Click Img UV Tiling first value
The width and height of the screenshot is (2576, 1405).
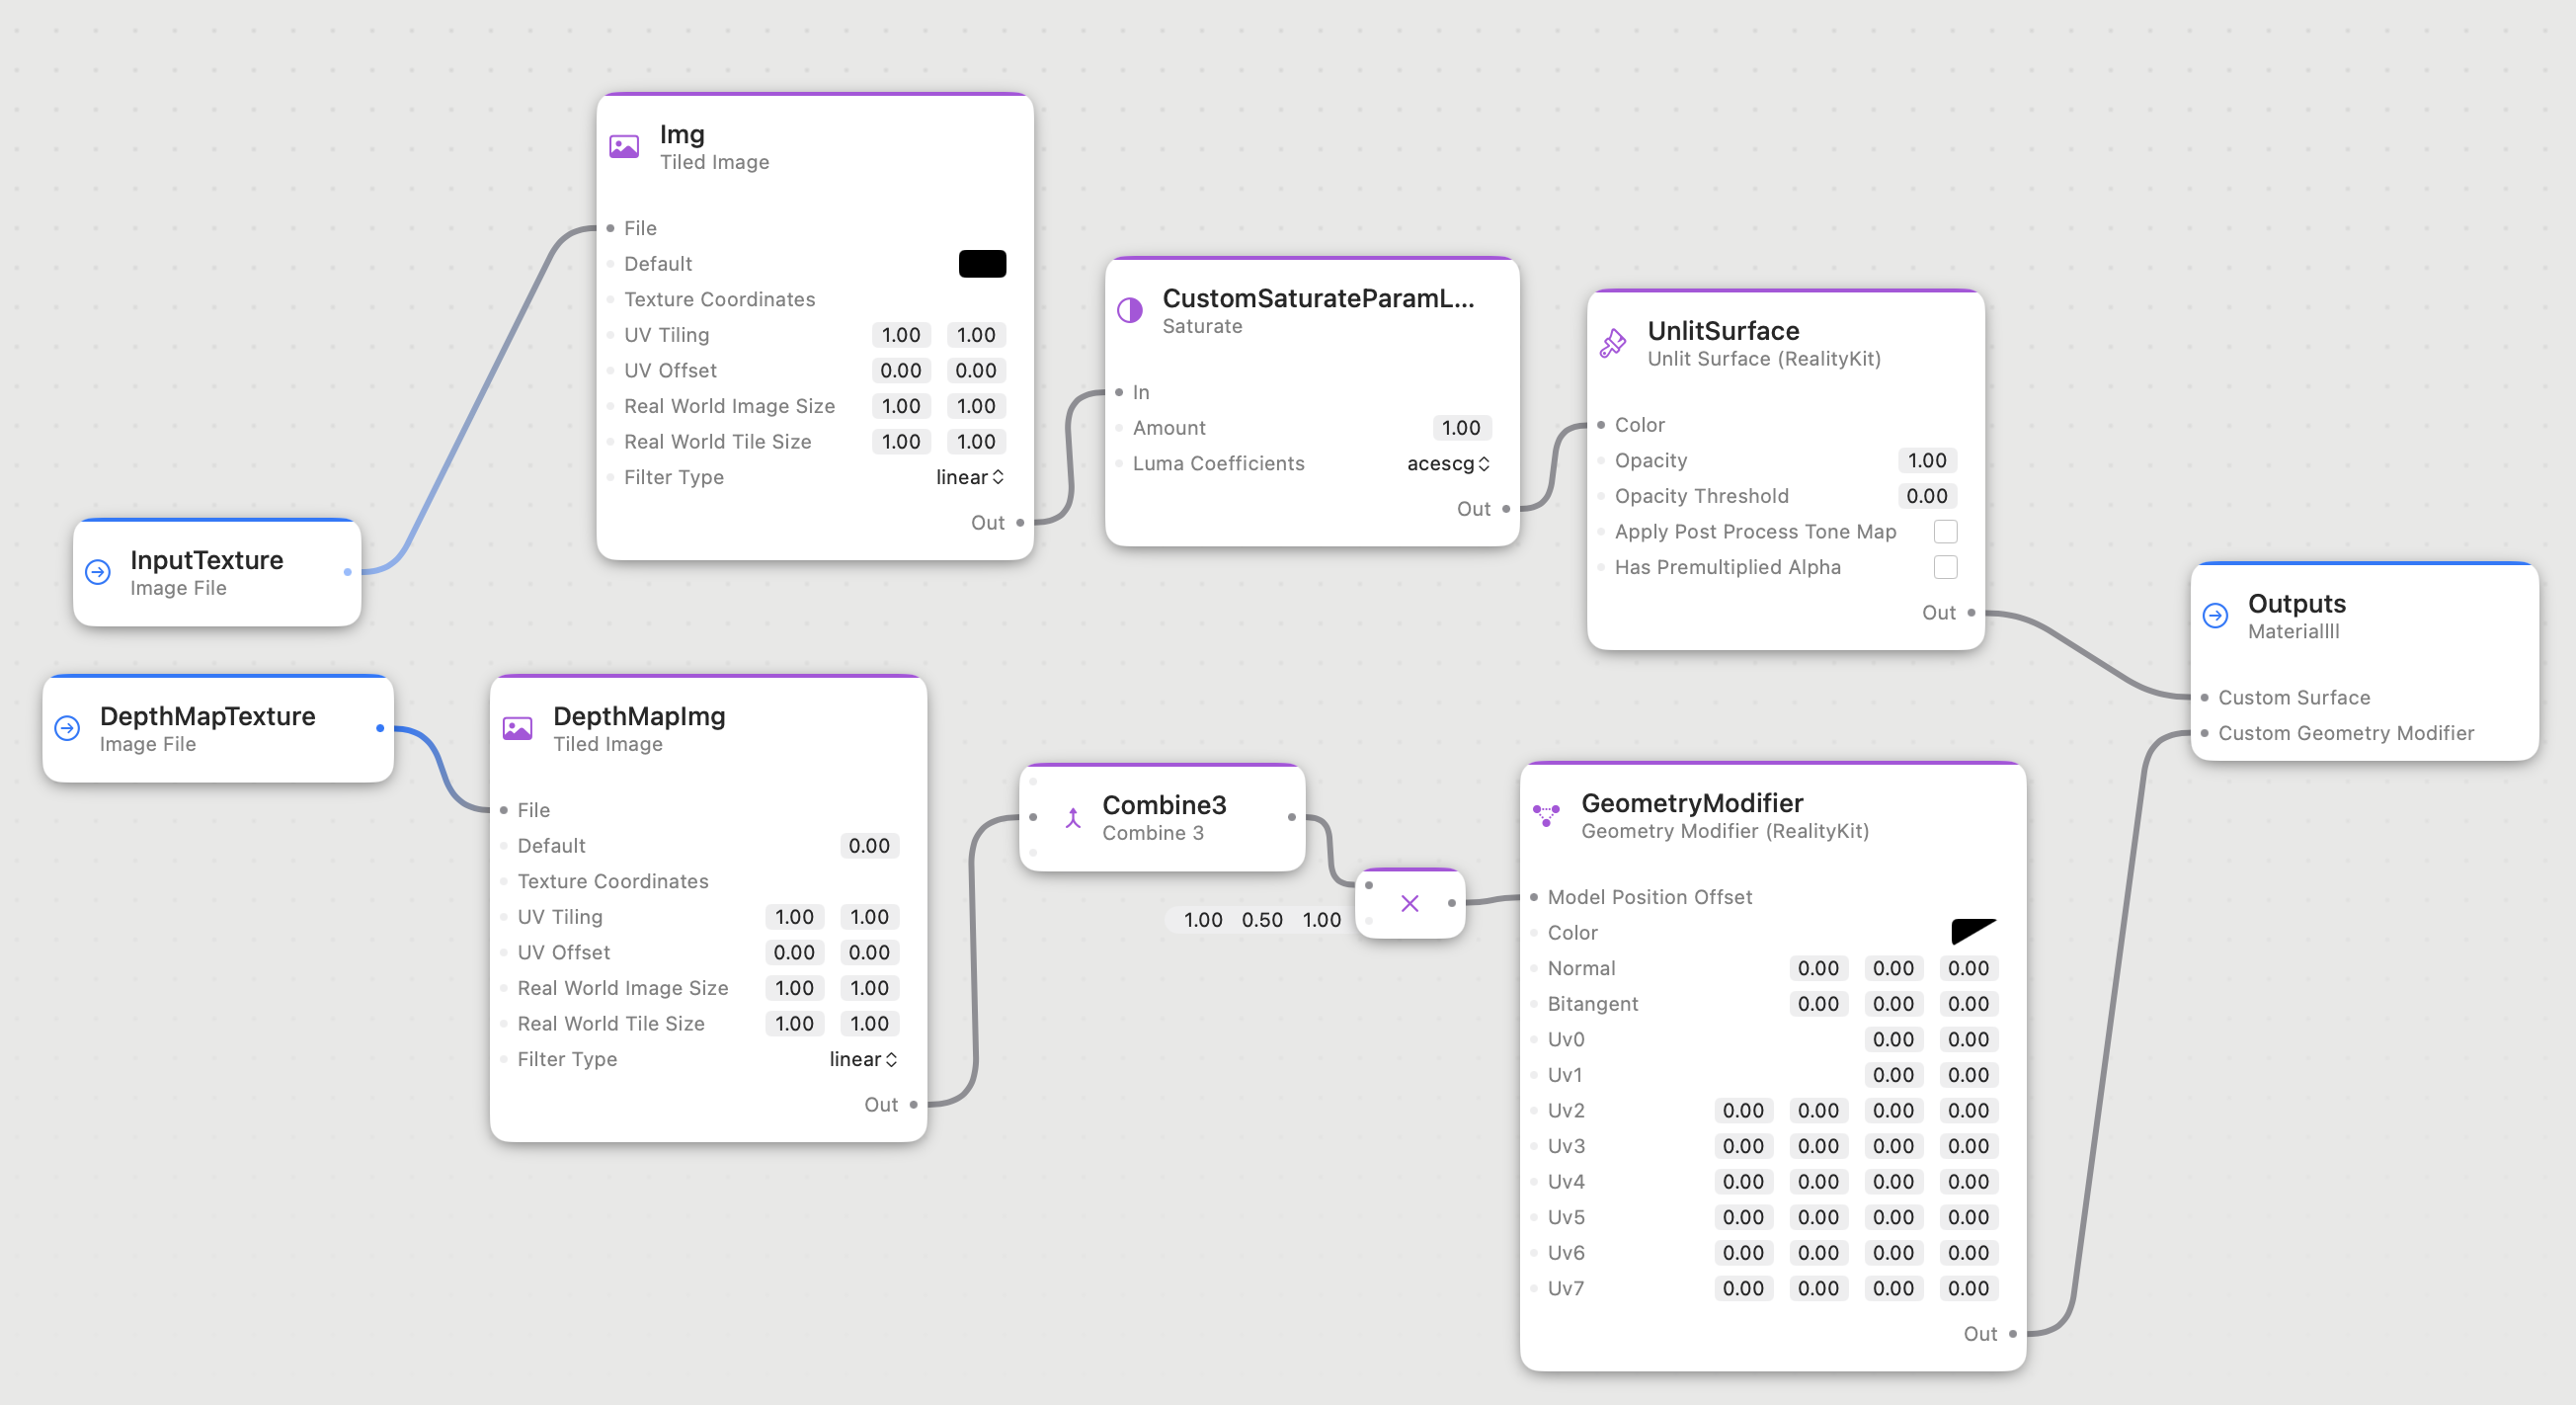[x=901, y=334]
